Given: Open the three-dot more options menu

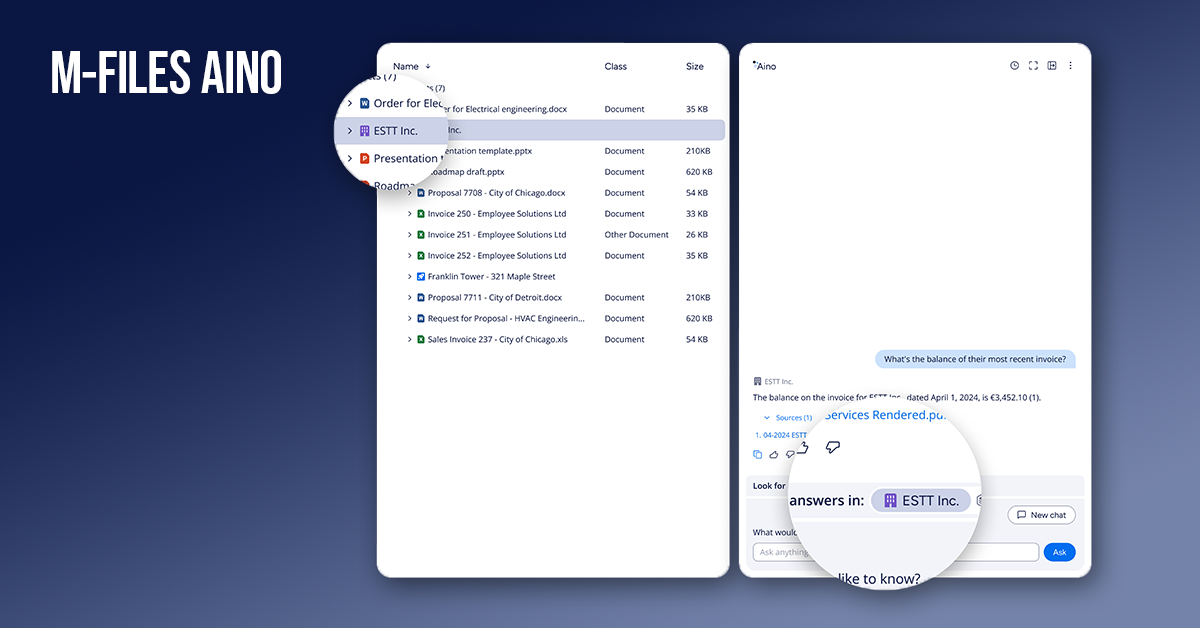Looking at the screenshot, I should (1070, 66).
